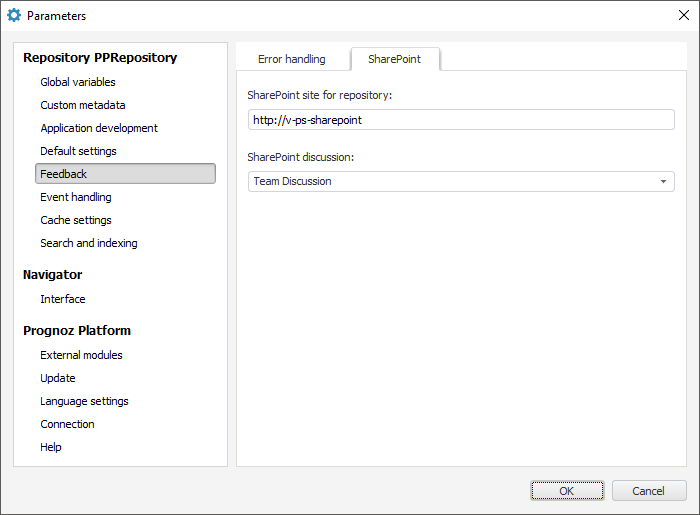Open Default settings page
700x515 pixels.
78,151
